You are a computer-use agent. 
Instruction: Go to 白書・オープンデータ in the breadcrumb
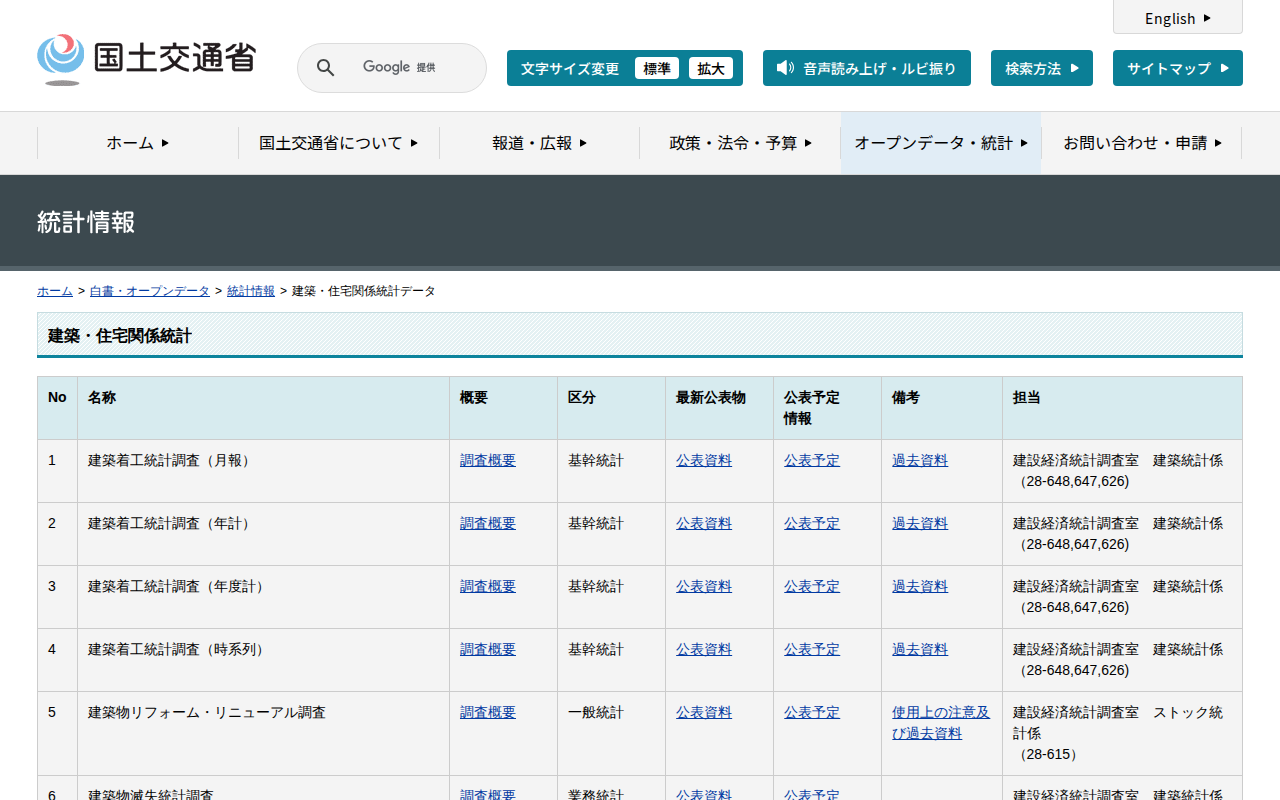150,291
